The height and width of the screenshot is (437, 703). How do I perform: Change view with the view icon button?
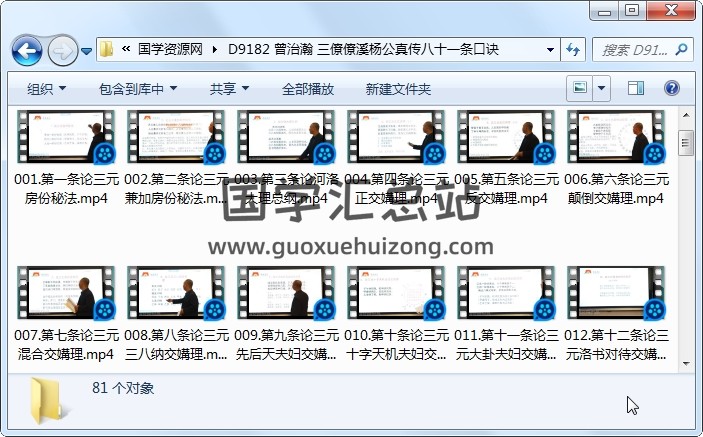[x=580, y=88]
